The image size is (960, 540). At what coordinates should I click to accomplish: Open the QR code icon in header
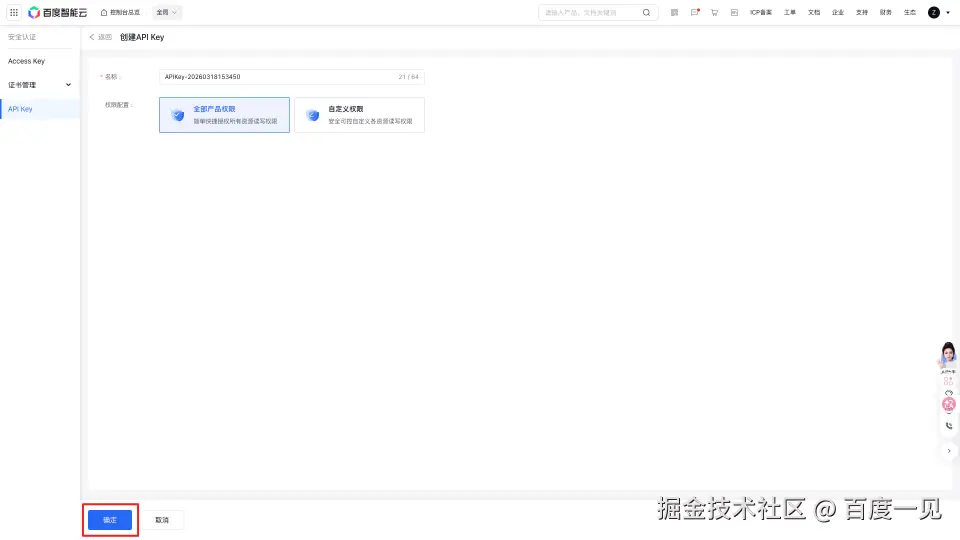(674, 12)
